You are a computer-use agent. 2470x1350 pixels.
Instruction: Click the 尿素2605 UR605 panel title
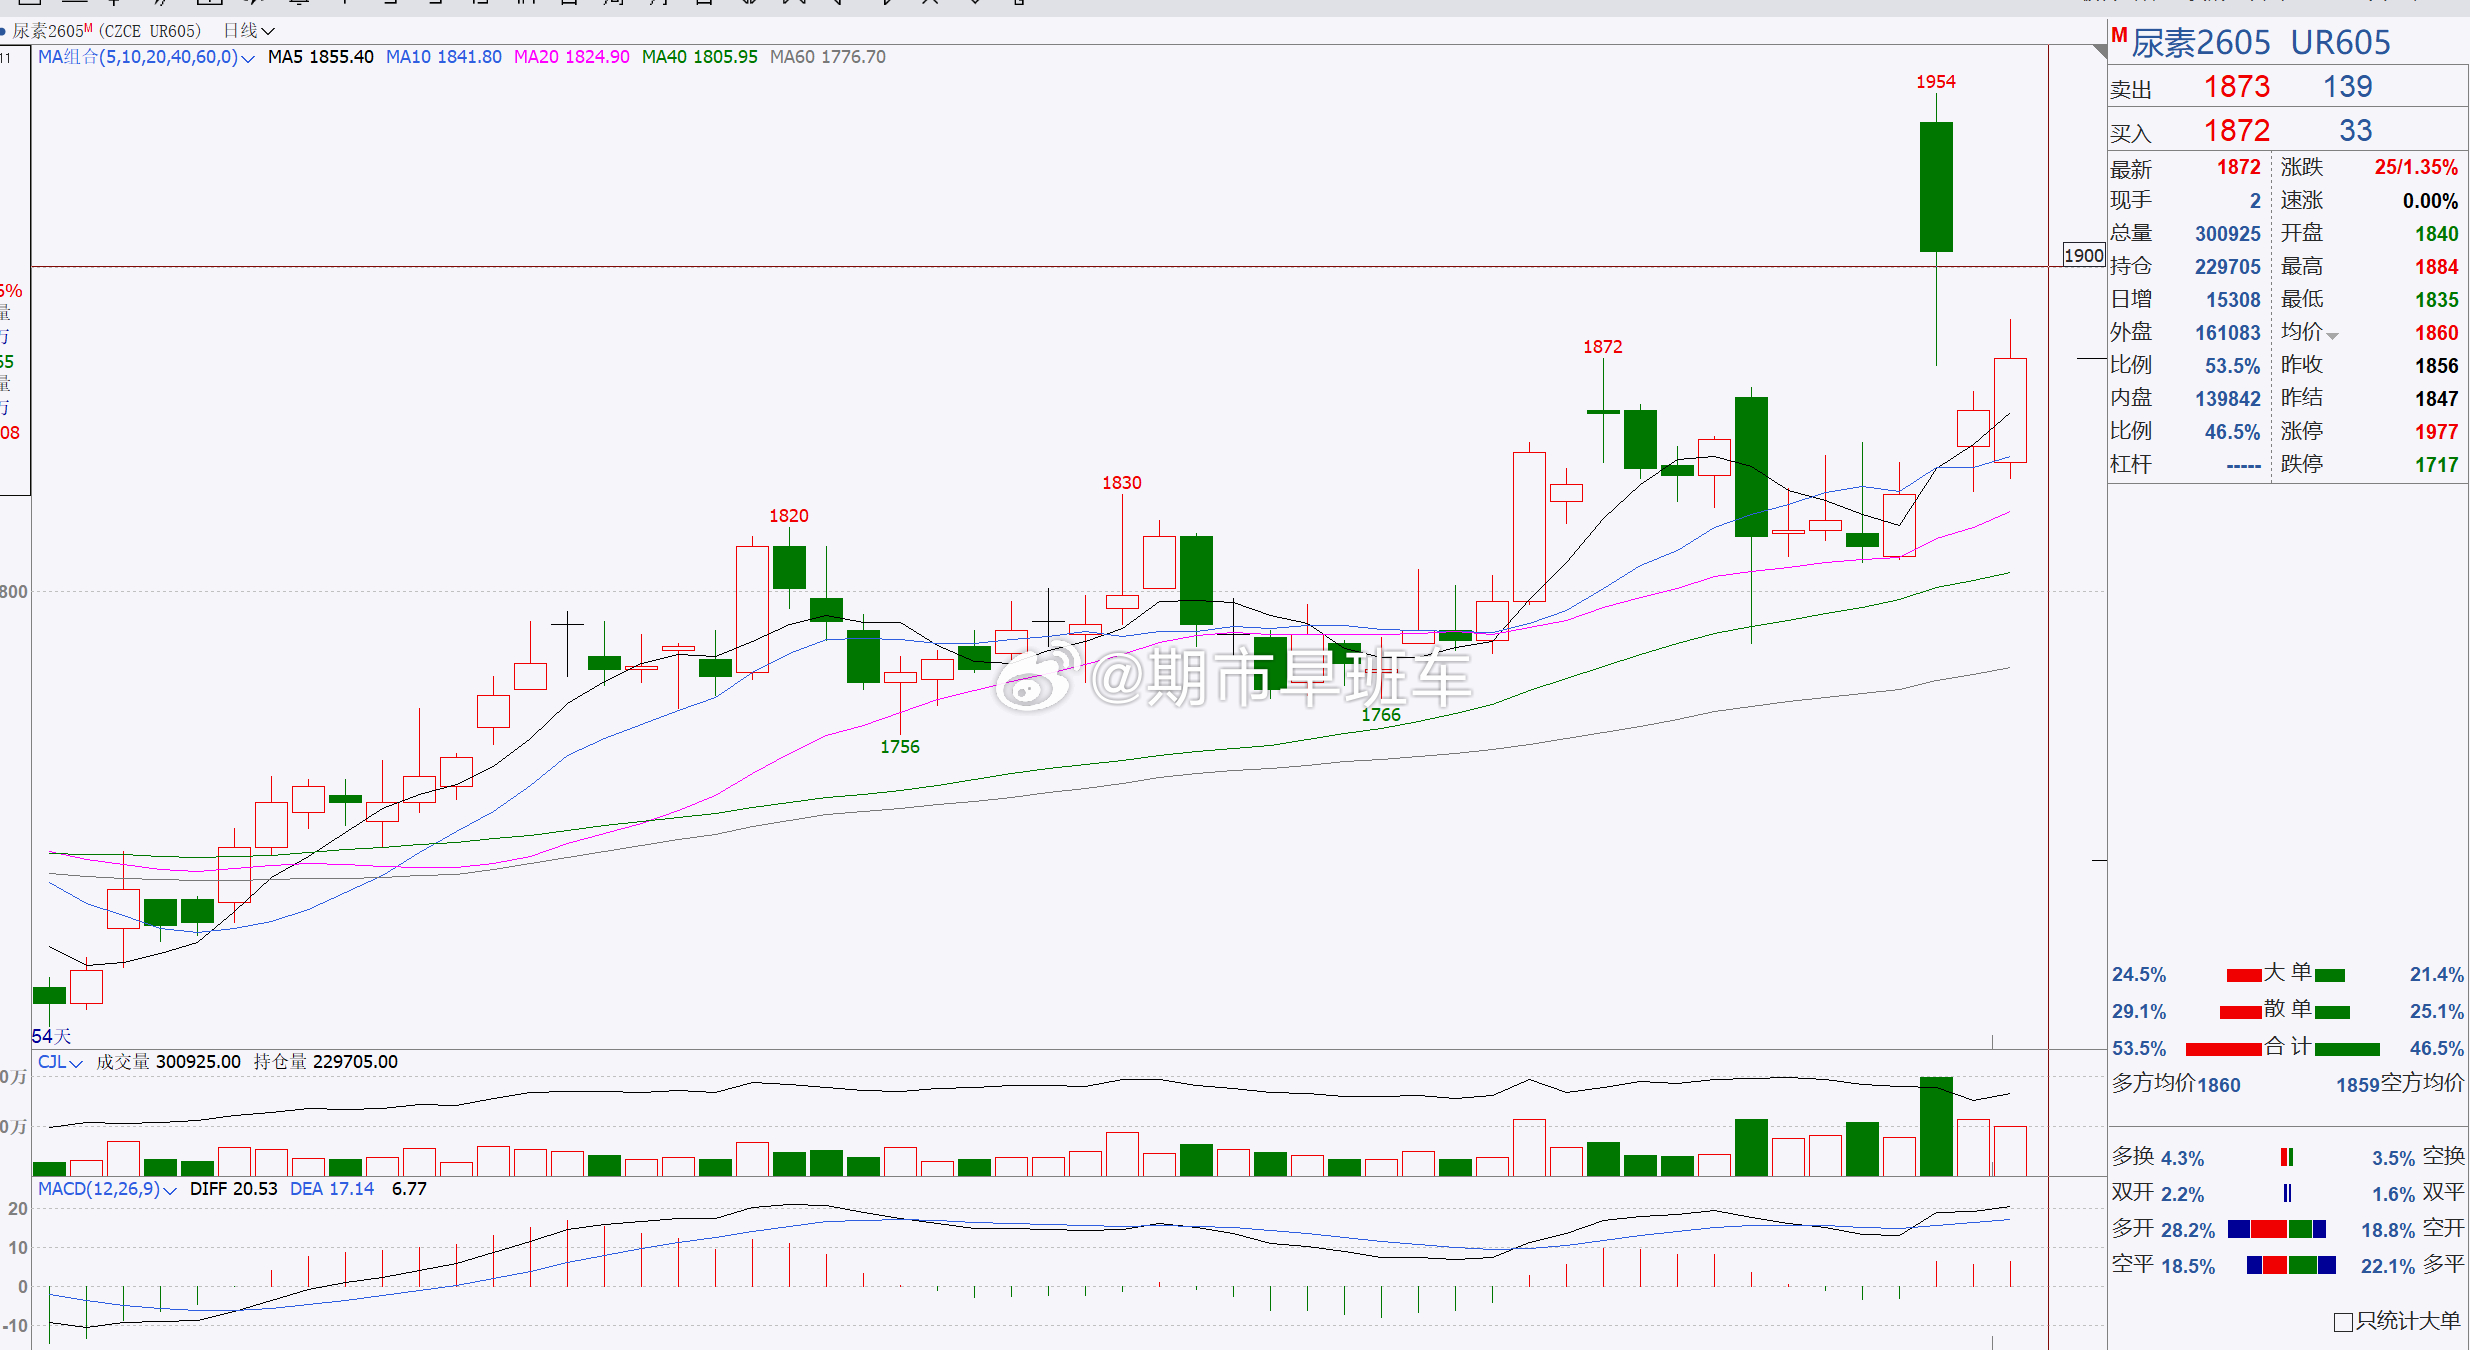2260,43
